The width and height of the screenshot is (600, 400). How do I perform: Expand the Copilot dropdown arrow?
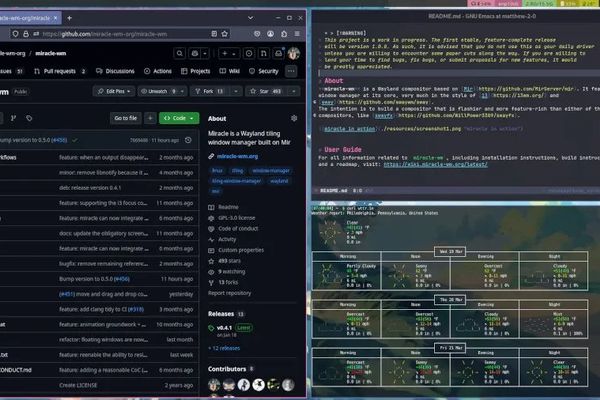coord(205,53)
